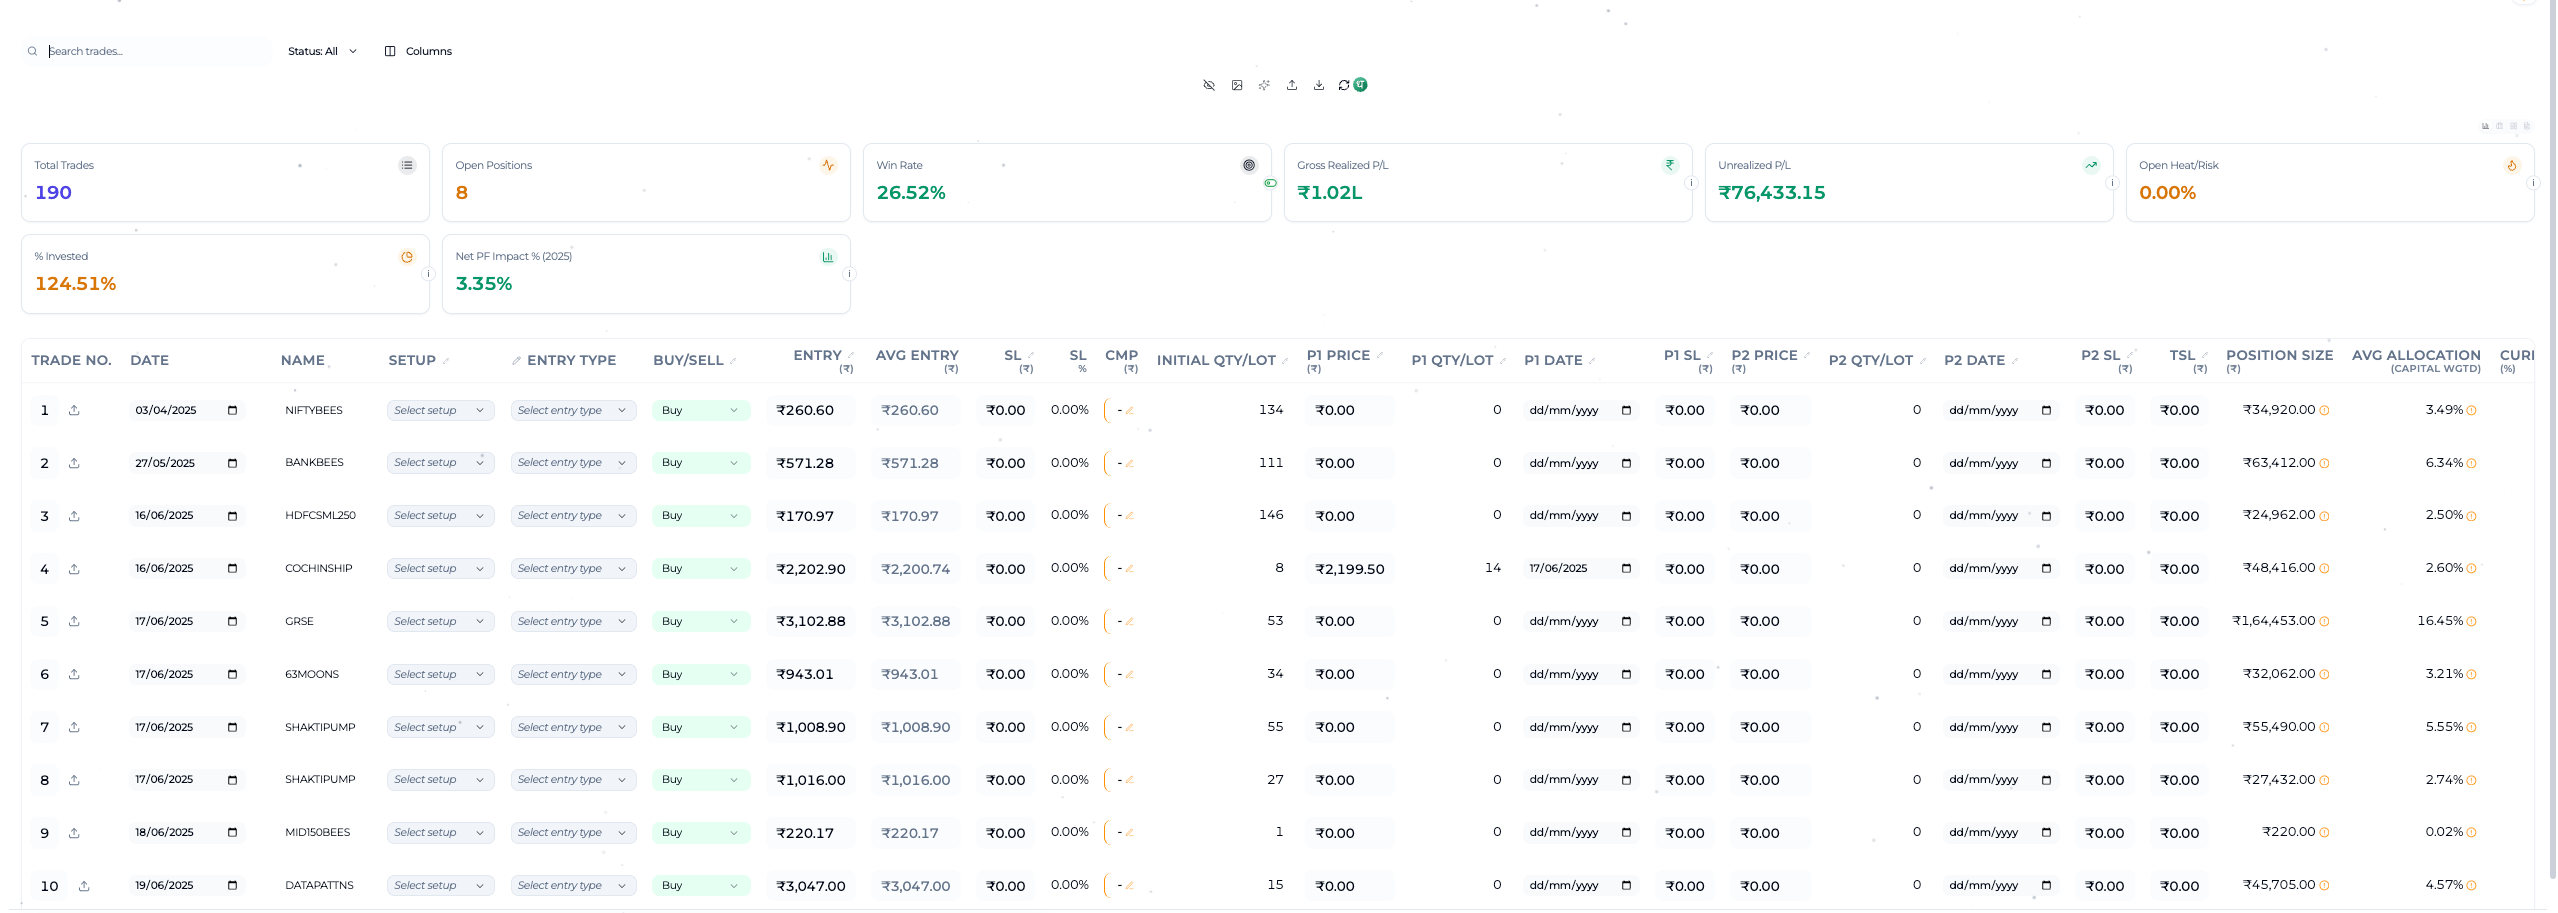Click share icon for trade 10 DATAPATTNS
This screenshot has width=2558, height=913.
(84, 886)
